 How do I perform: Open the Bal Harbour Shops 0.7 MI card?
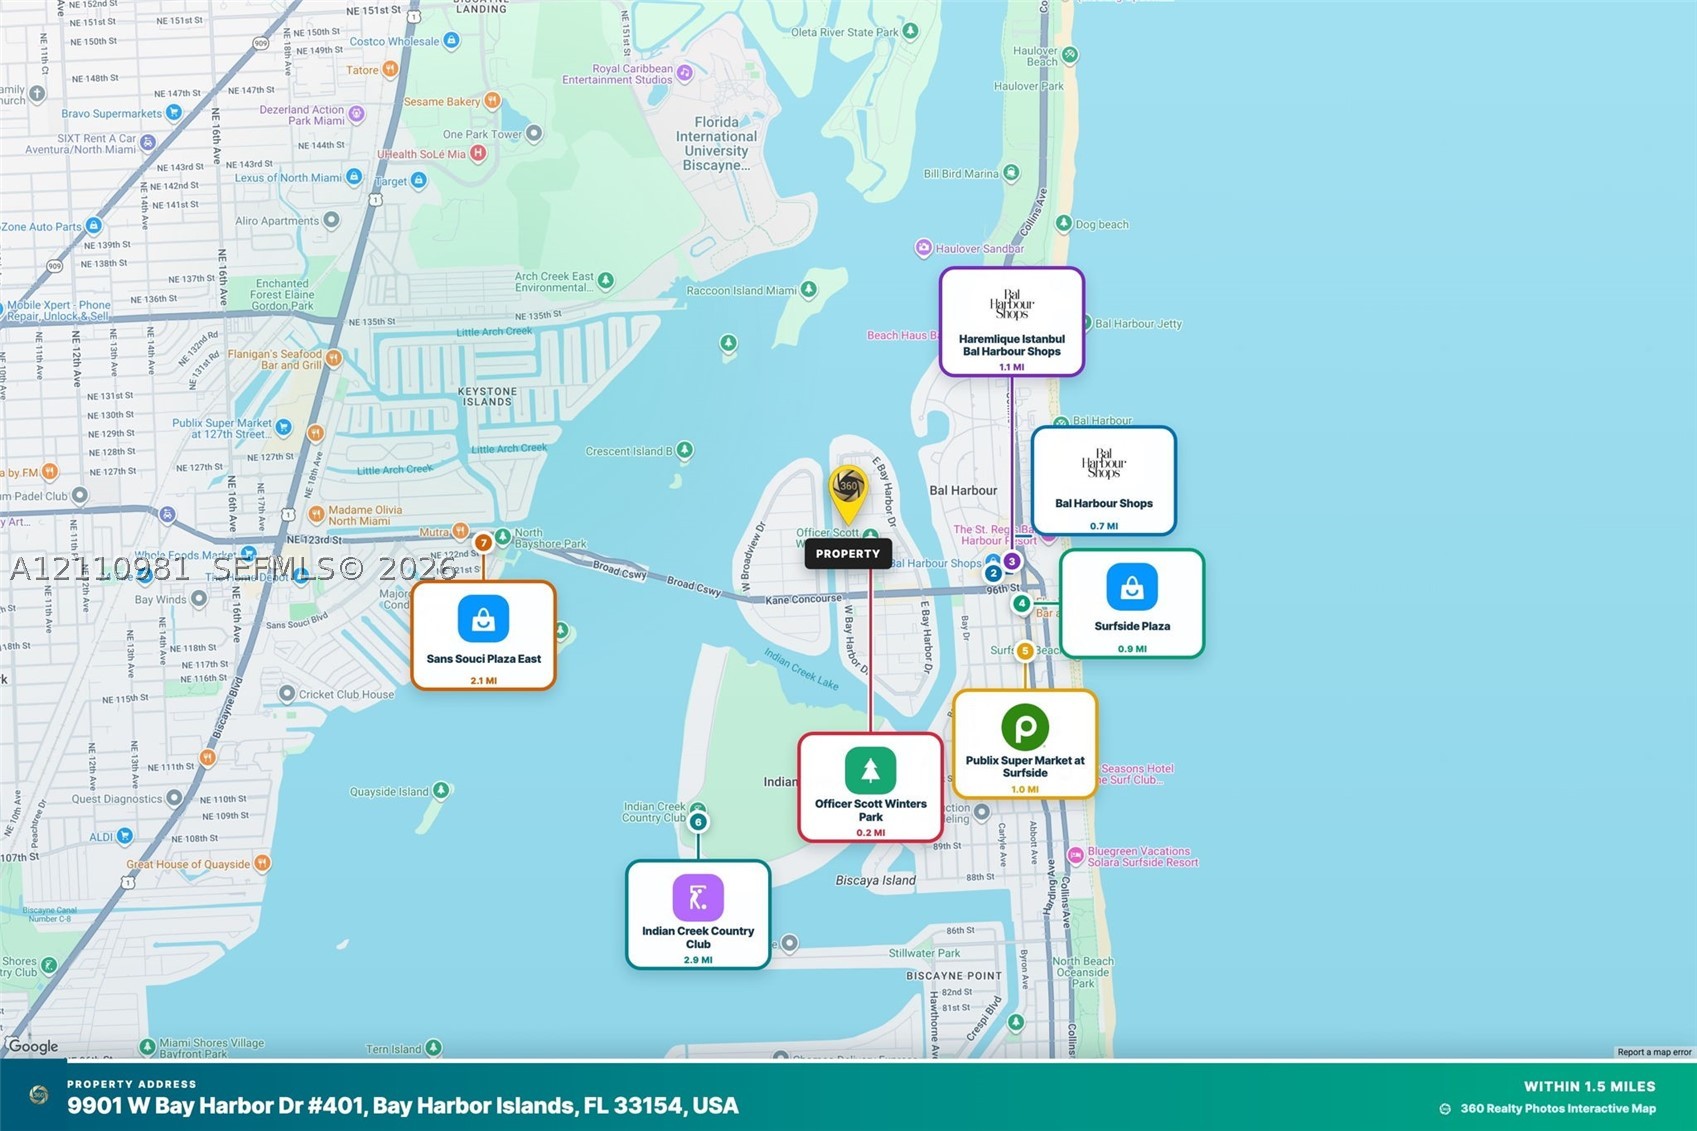point(1104,481)
